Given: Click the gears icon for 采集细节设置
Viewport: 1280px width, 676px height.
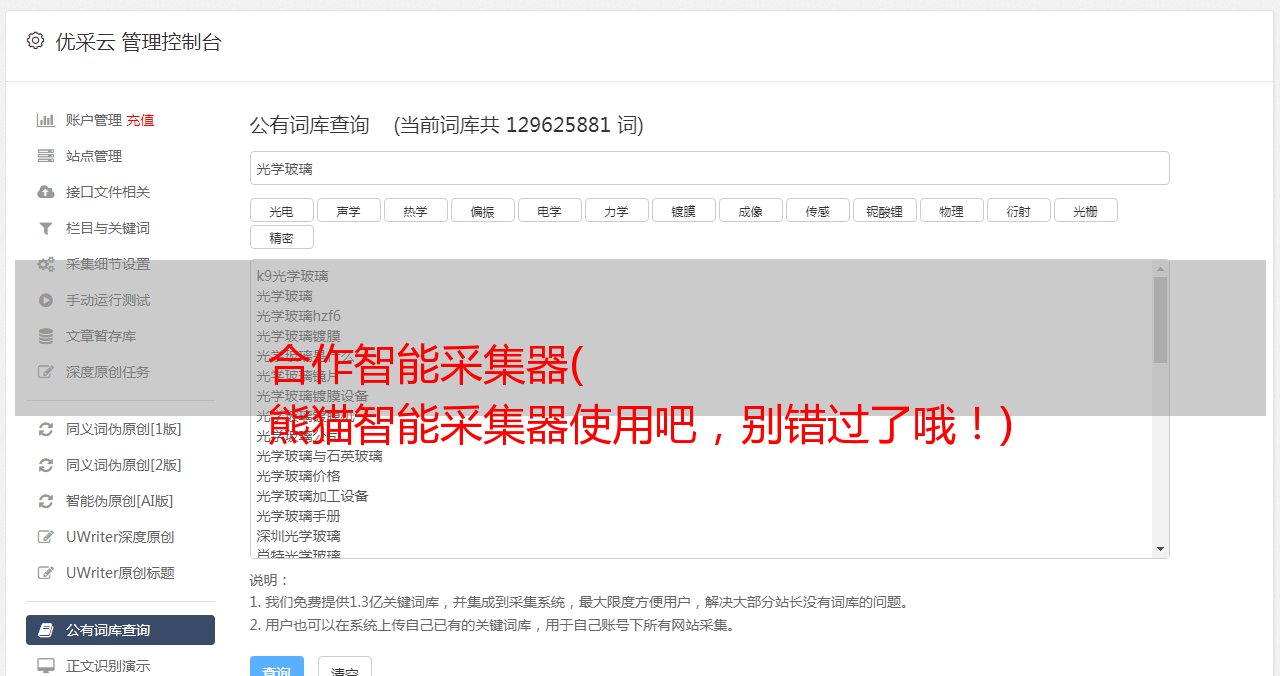Looking at the screenshot, I should tap(45, 264).
